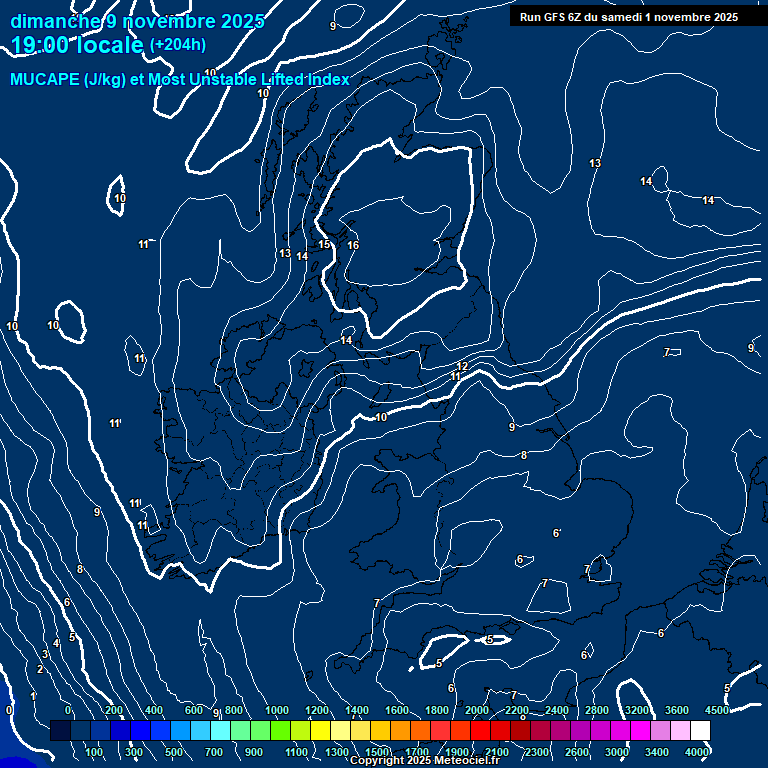Viewport: 768px width, 768px height.
Task: Click the cyan swatch above 700 label
Action: (220, 731)
